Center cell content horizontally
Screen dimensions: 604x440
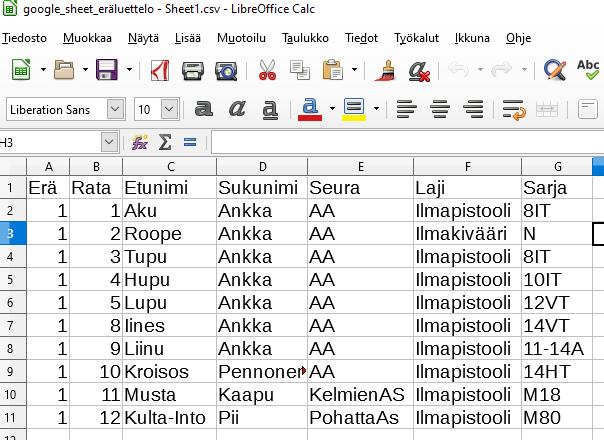[440, 109]
